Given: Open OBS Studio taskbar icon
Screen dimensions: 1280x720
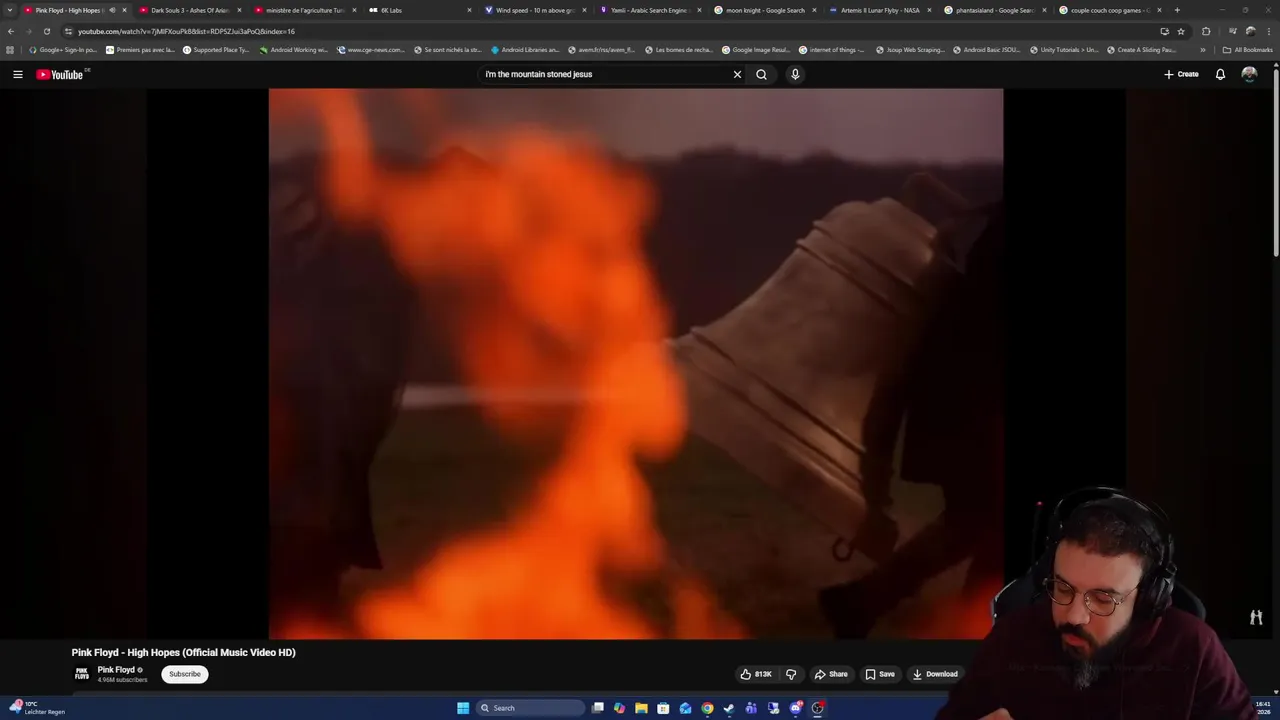Looking at the screenshot, I should click(x=818, y=708).
